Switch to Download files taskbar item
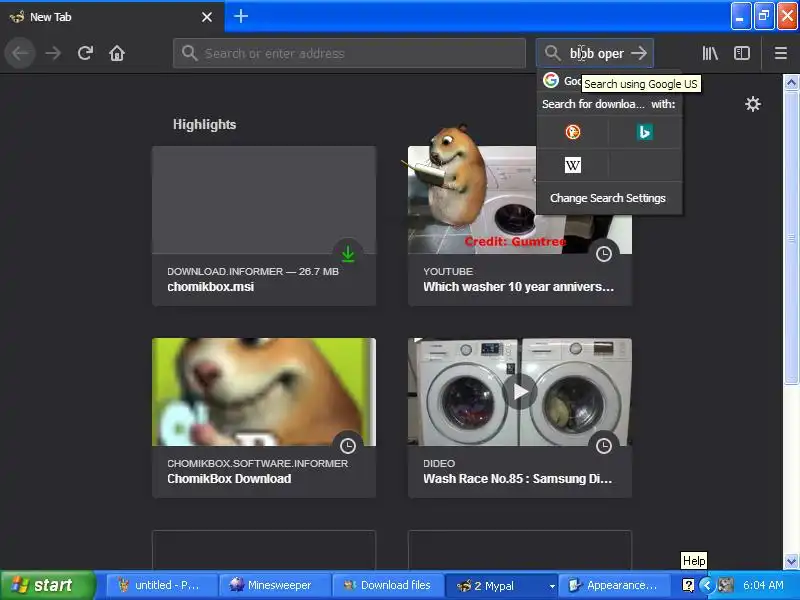The width and height of the screenshot is (800, 600). coord(387,585)
